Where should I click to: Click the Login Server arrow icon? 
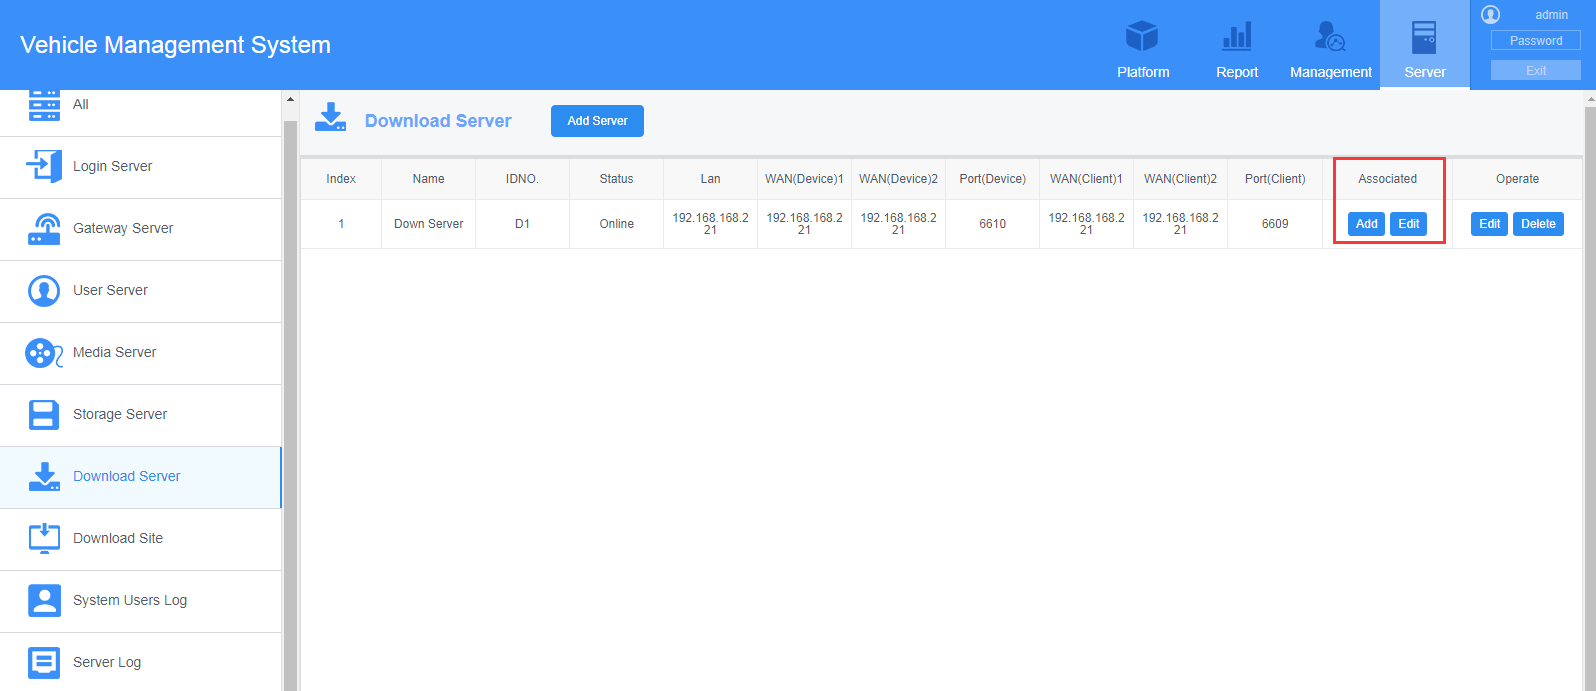44,166
